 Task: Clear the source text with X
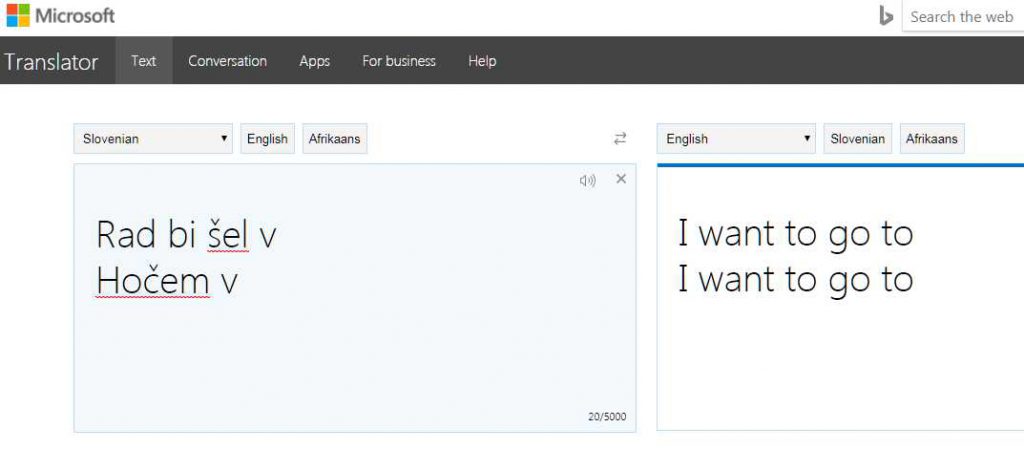click(621, 179)
